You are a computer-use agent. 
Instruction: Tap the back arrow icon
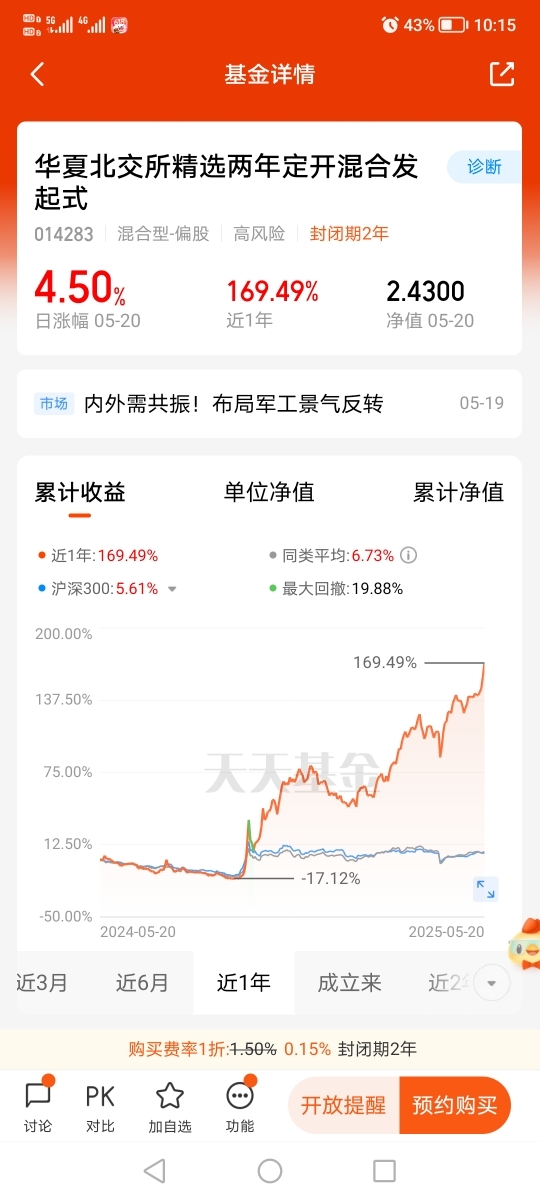tap(38, 74)
